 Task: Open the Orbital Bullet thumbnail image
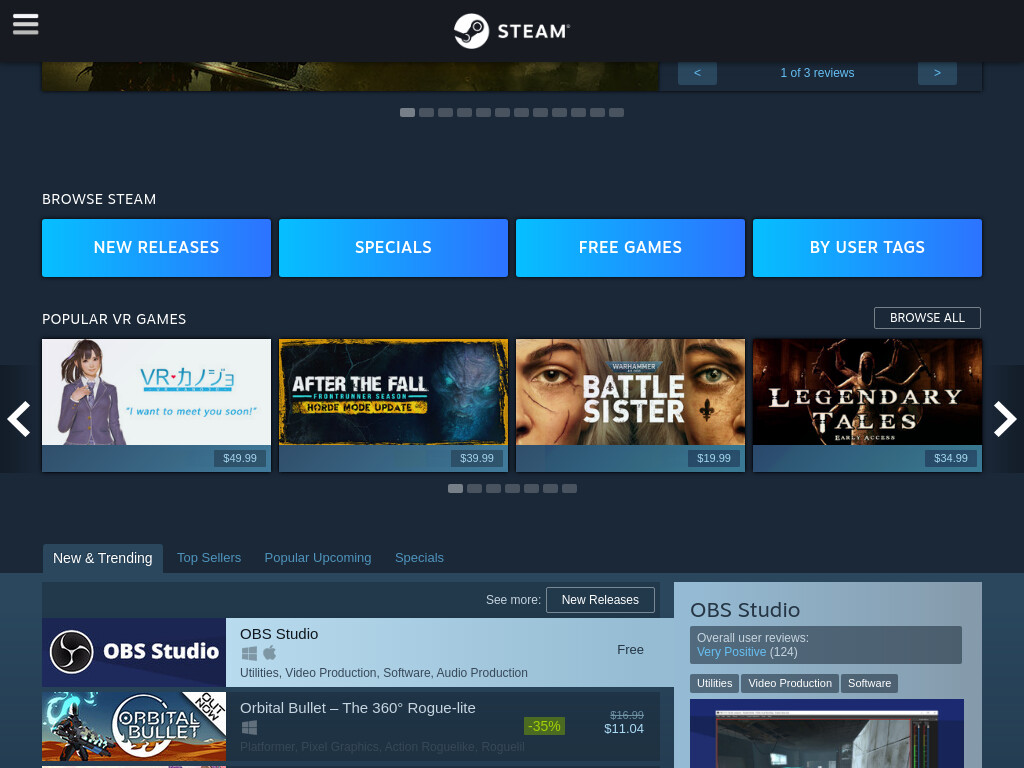(134, 726)
